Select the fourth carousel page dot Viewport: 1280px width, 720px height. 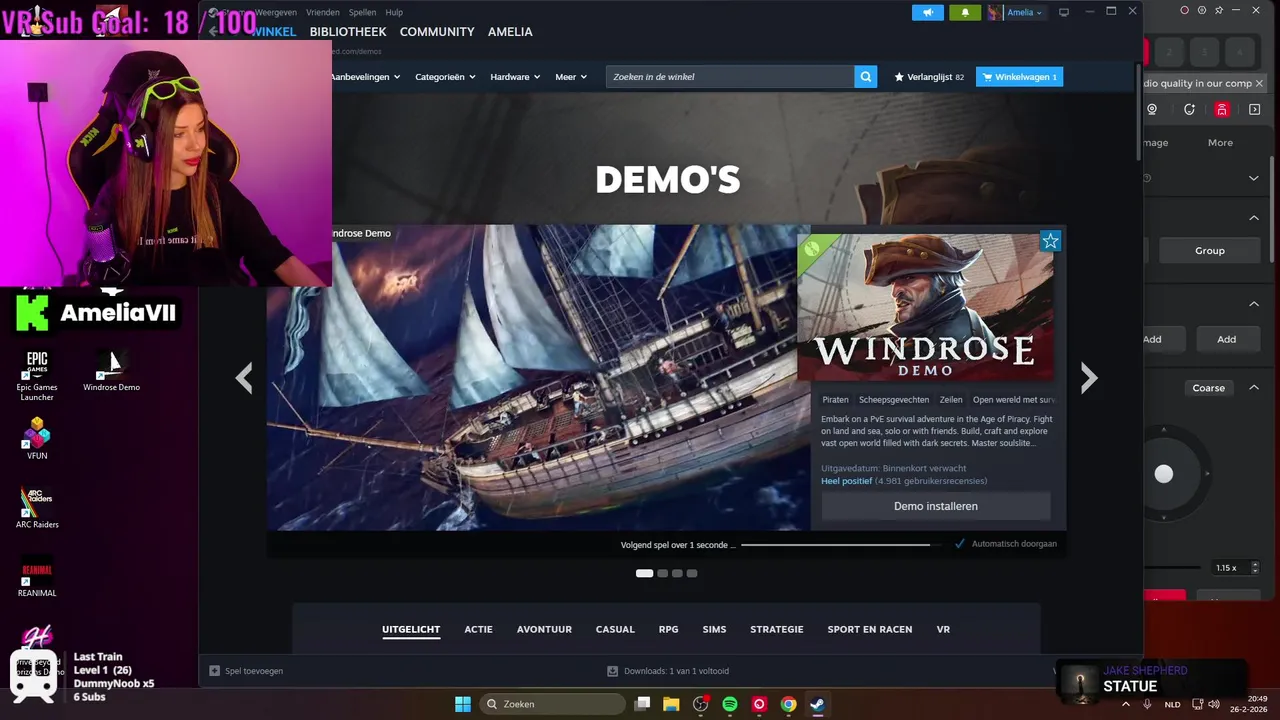tap(692, 573)
